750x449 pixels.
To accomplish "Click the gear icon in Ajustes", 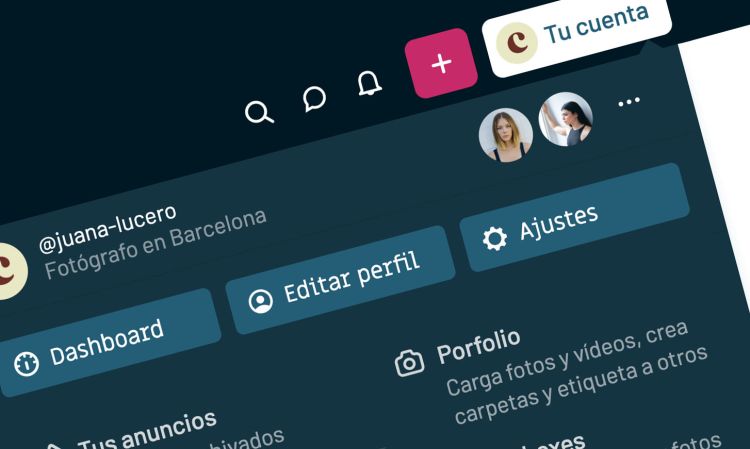I will [x=495, y=238].
